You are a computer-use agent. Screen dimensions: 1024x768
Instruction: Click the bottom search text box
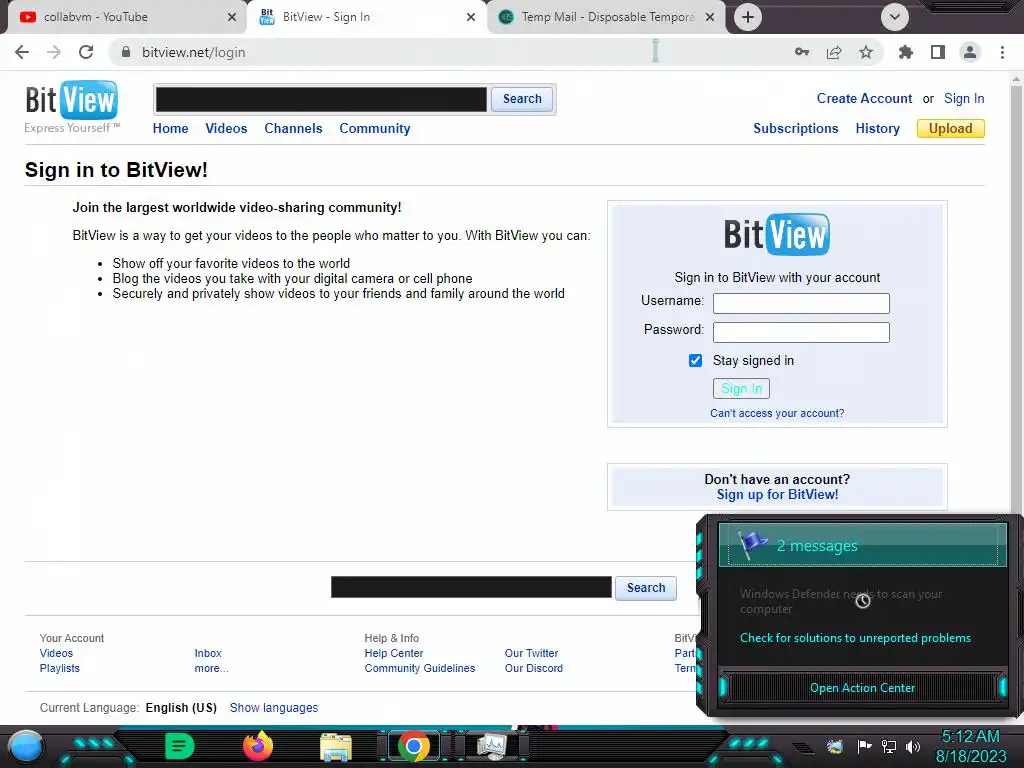click(x=472, y=587)
